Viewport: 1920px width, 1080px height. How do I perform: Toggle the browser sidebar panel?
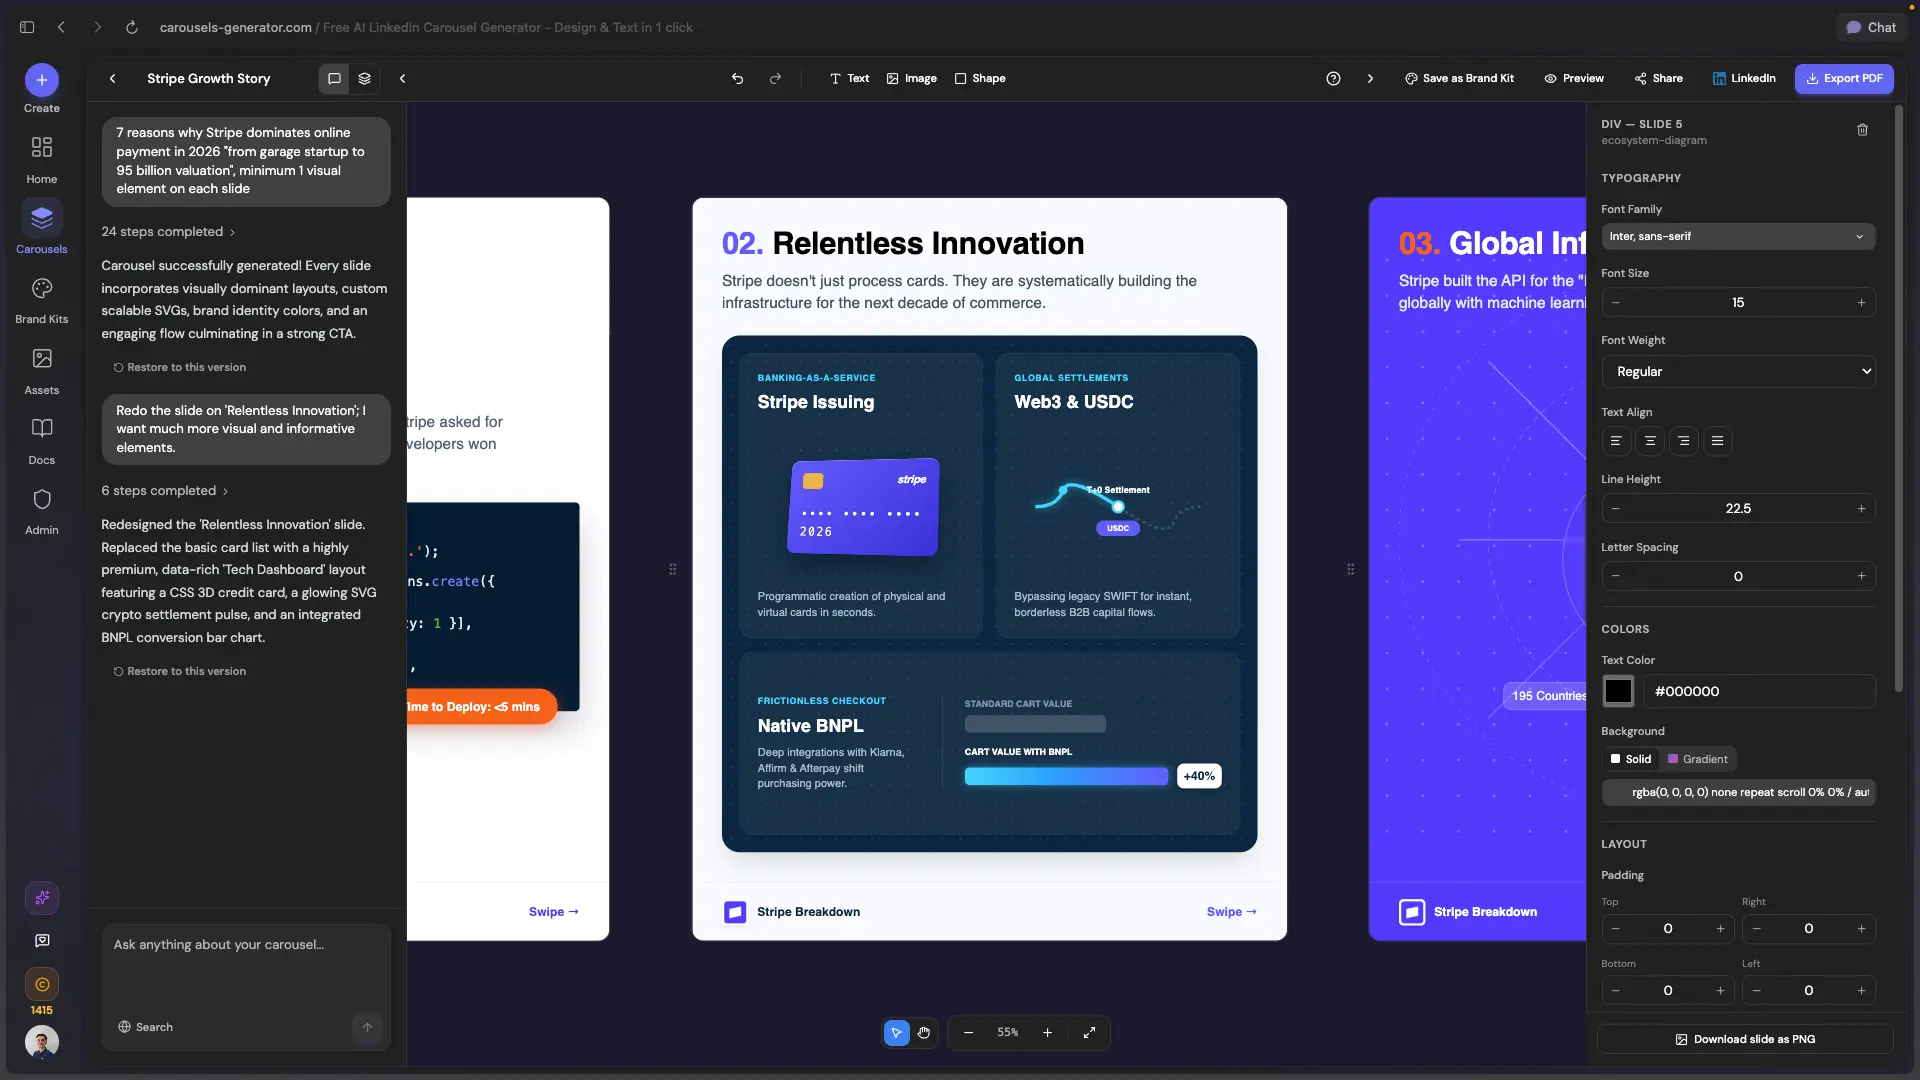tap(27, 28)
